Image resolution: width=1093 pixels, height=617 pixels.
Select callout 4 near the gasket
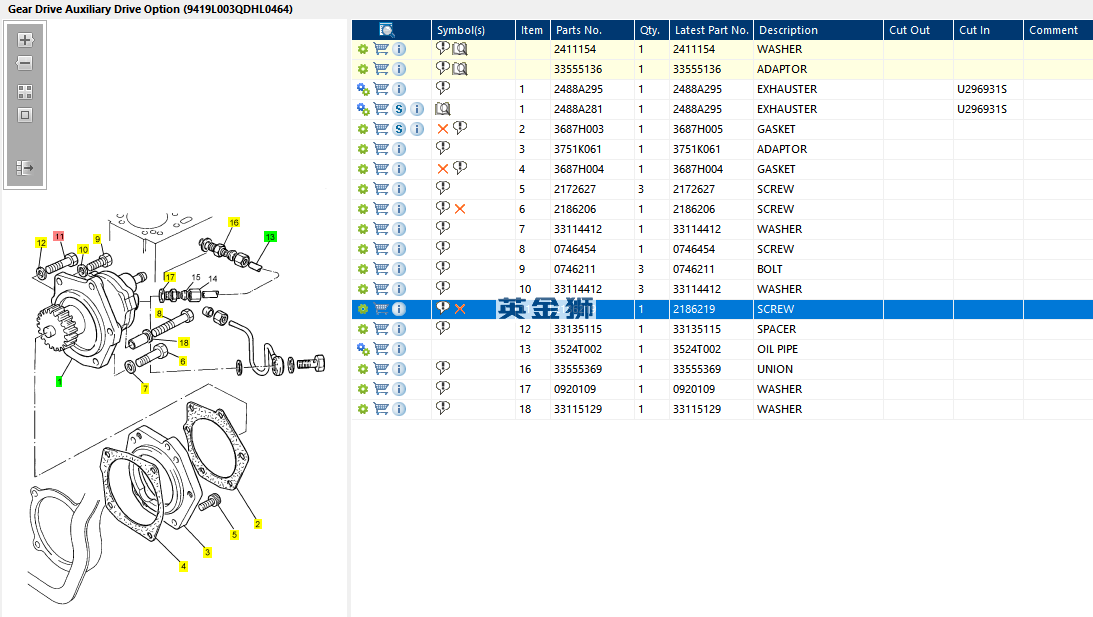[183, 566]
